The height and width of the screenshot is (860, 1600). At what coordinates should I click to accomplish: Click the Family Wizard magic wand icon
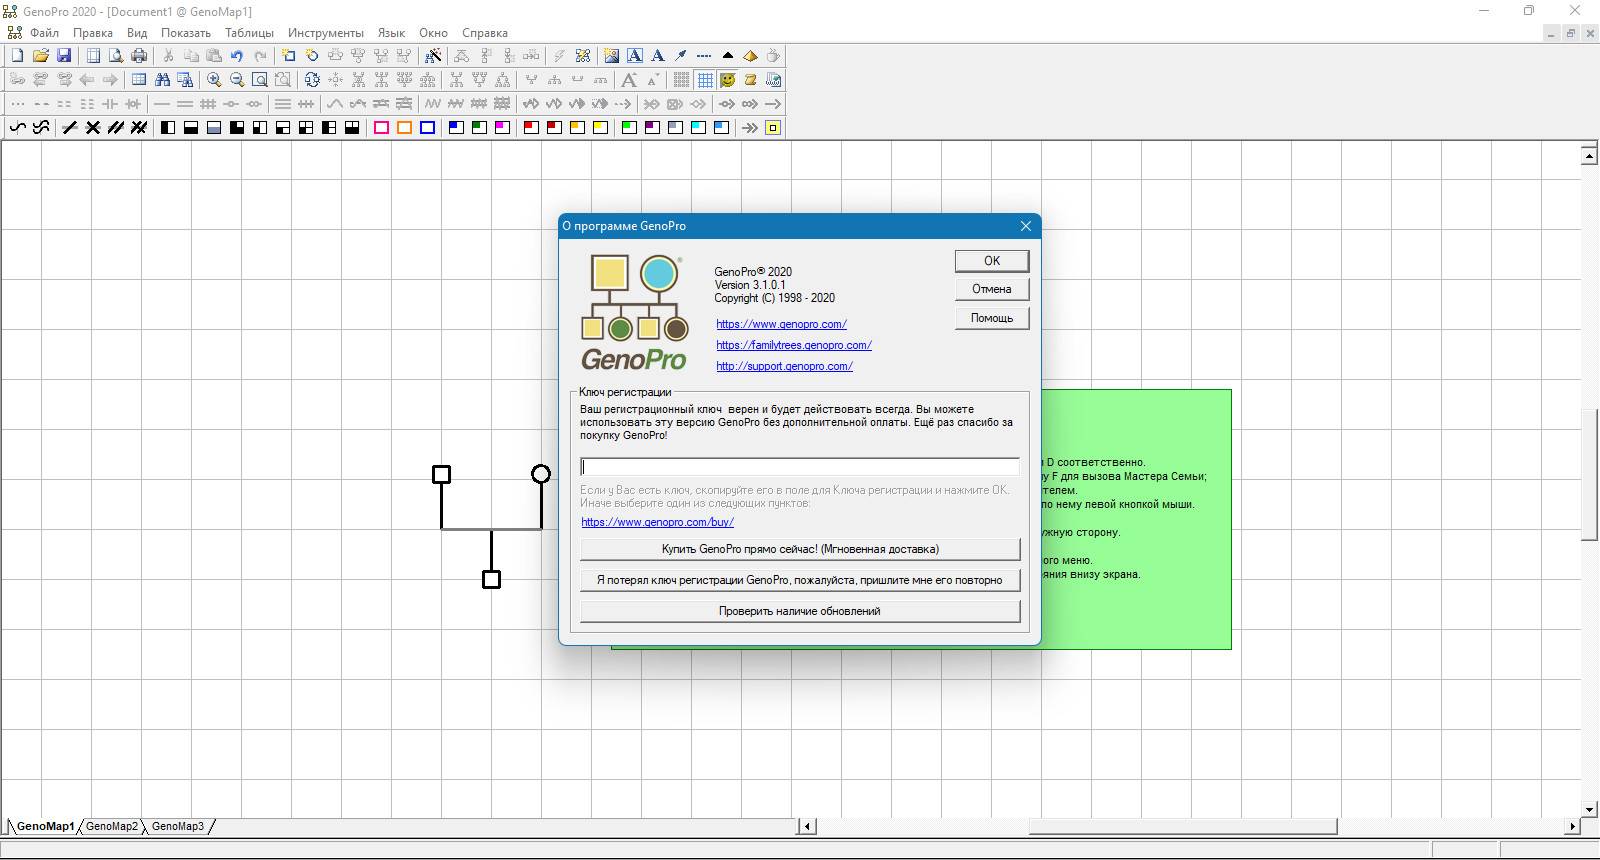point(433,56)
